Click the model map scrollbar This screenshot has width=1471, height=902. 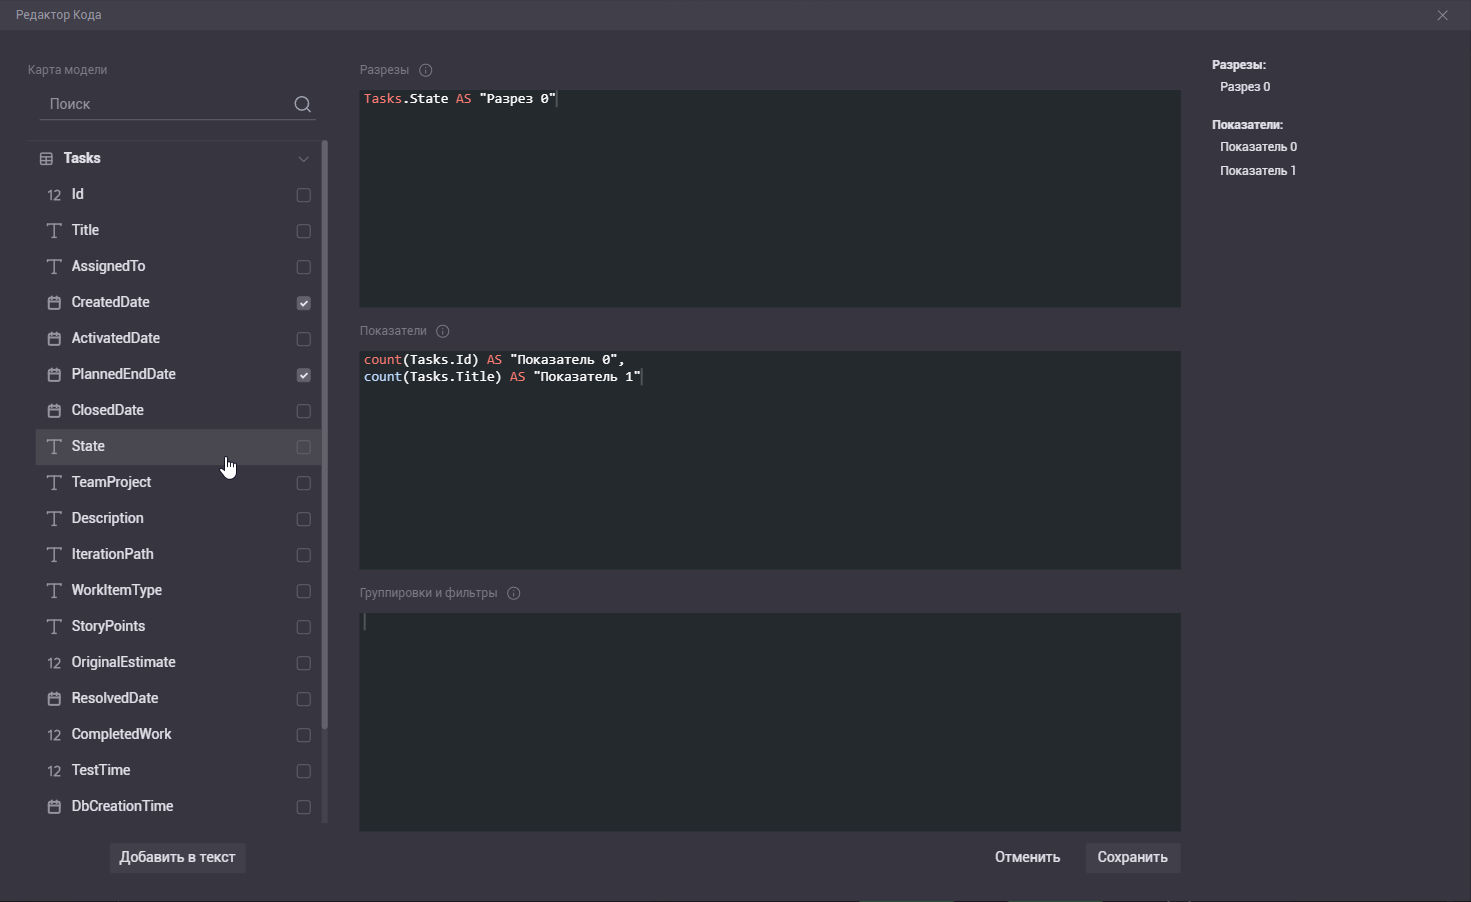[x=325, y=435]
